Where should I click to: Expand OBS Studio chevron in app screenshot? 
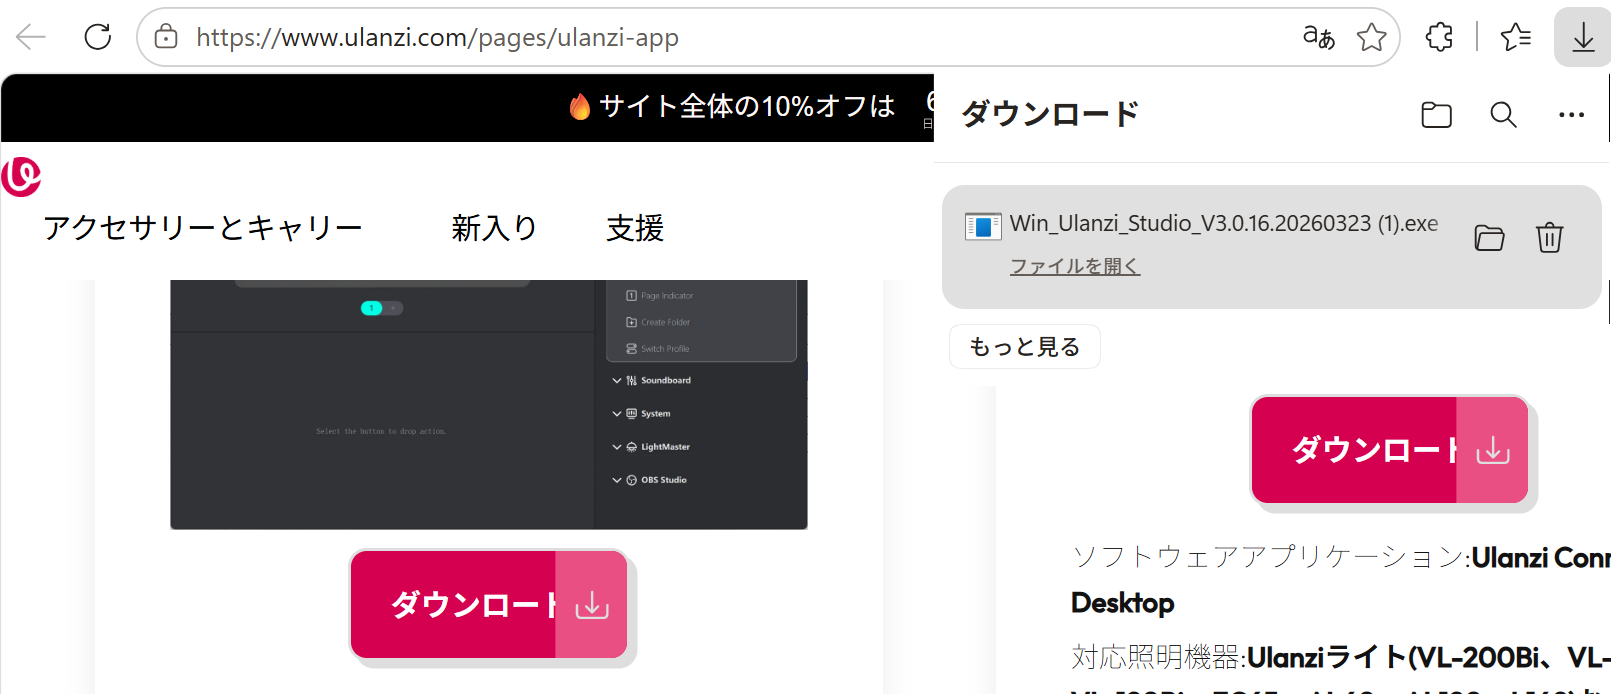pyautogui.click(x=617, y=480)
